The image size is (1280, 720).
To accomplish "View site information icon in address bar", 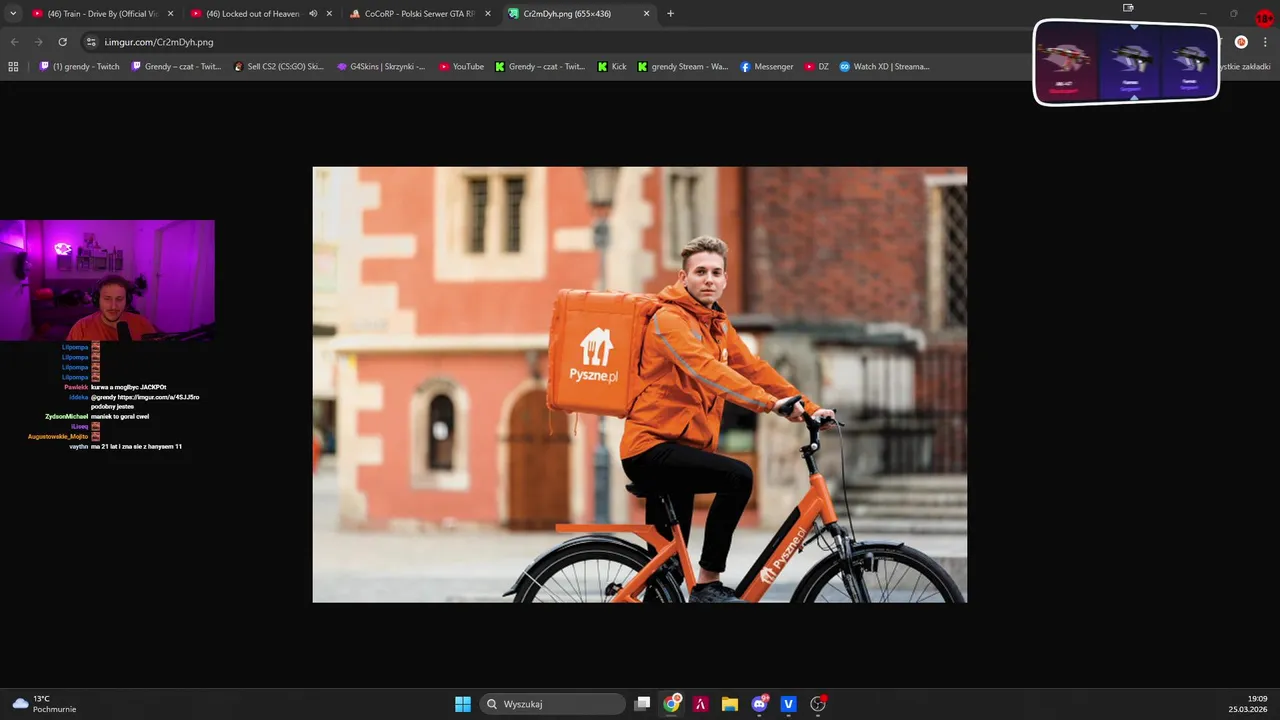I will [x=91, y=42].
